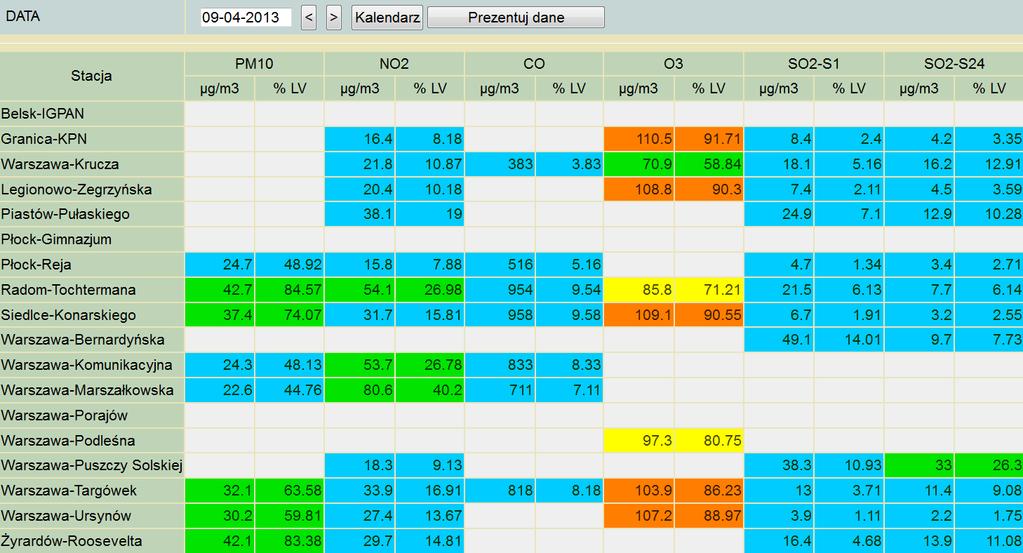The image size is (1023, 553).
Task: Click the Warszawa-Bernardyńska station name
Action: coord(83,340)
